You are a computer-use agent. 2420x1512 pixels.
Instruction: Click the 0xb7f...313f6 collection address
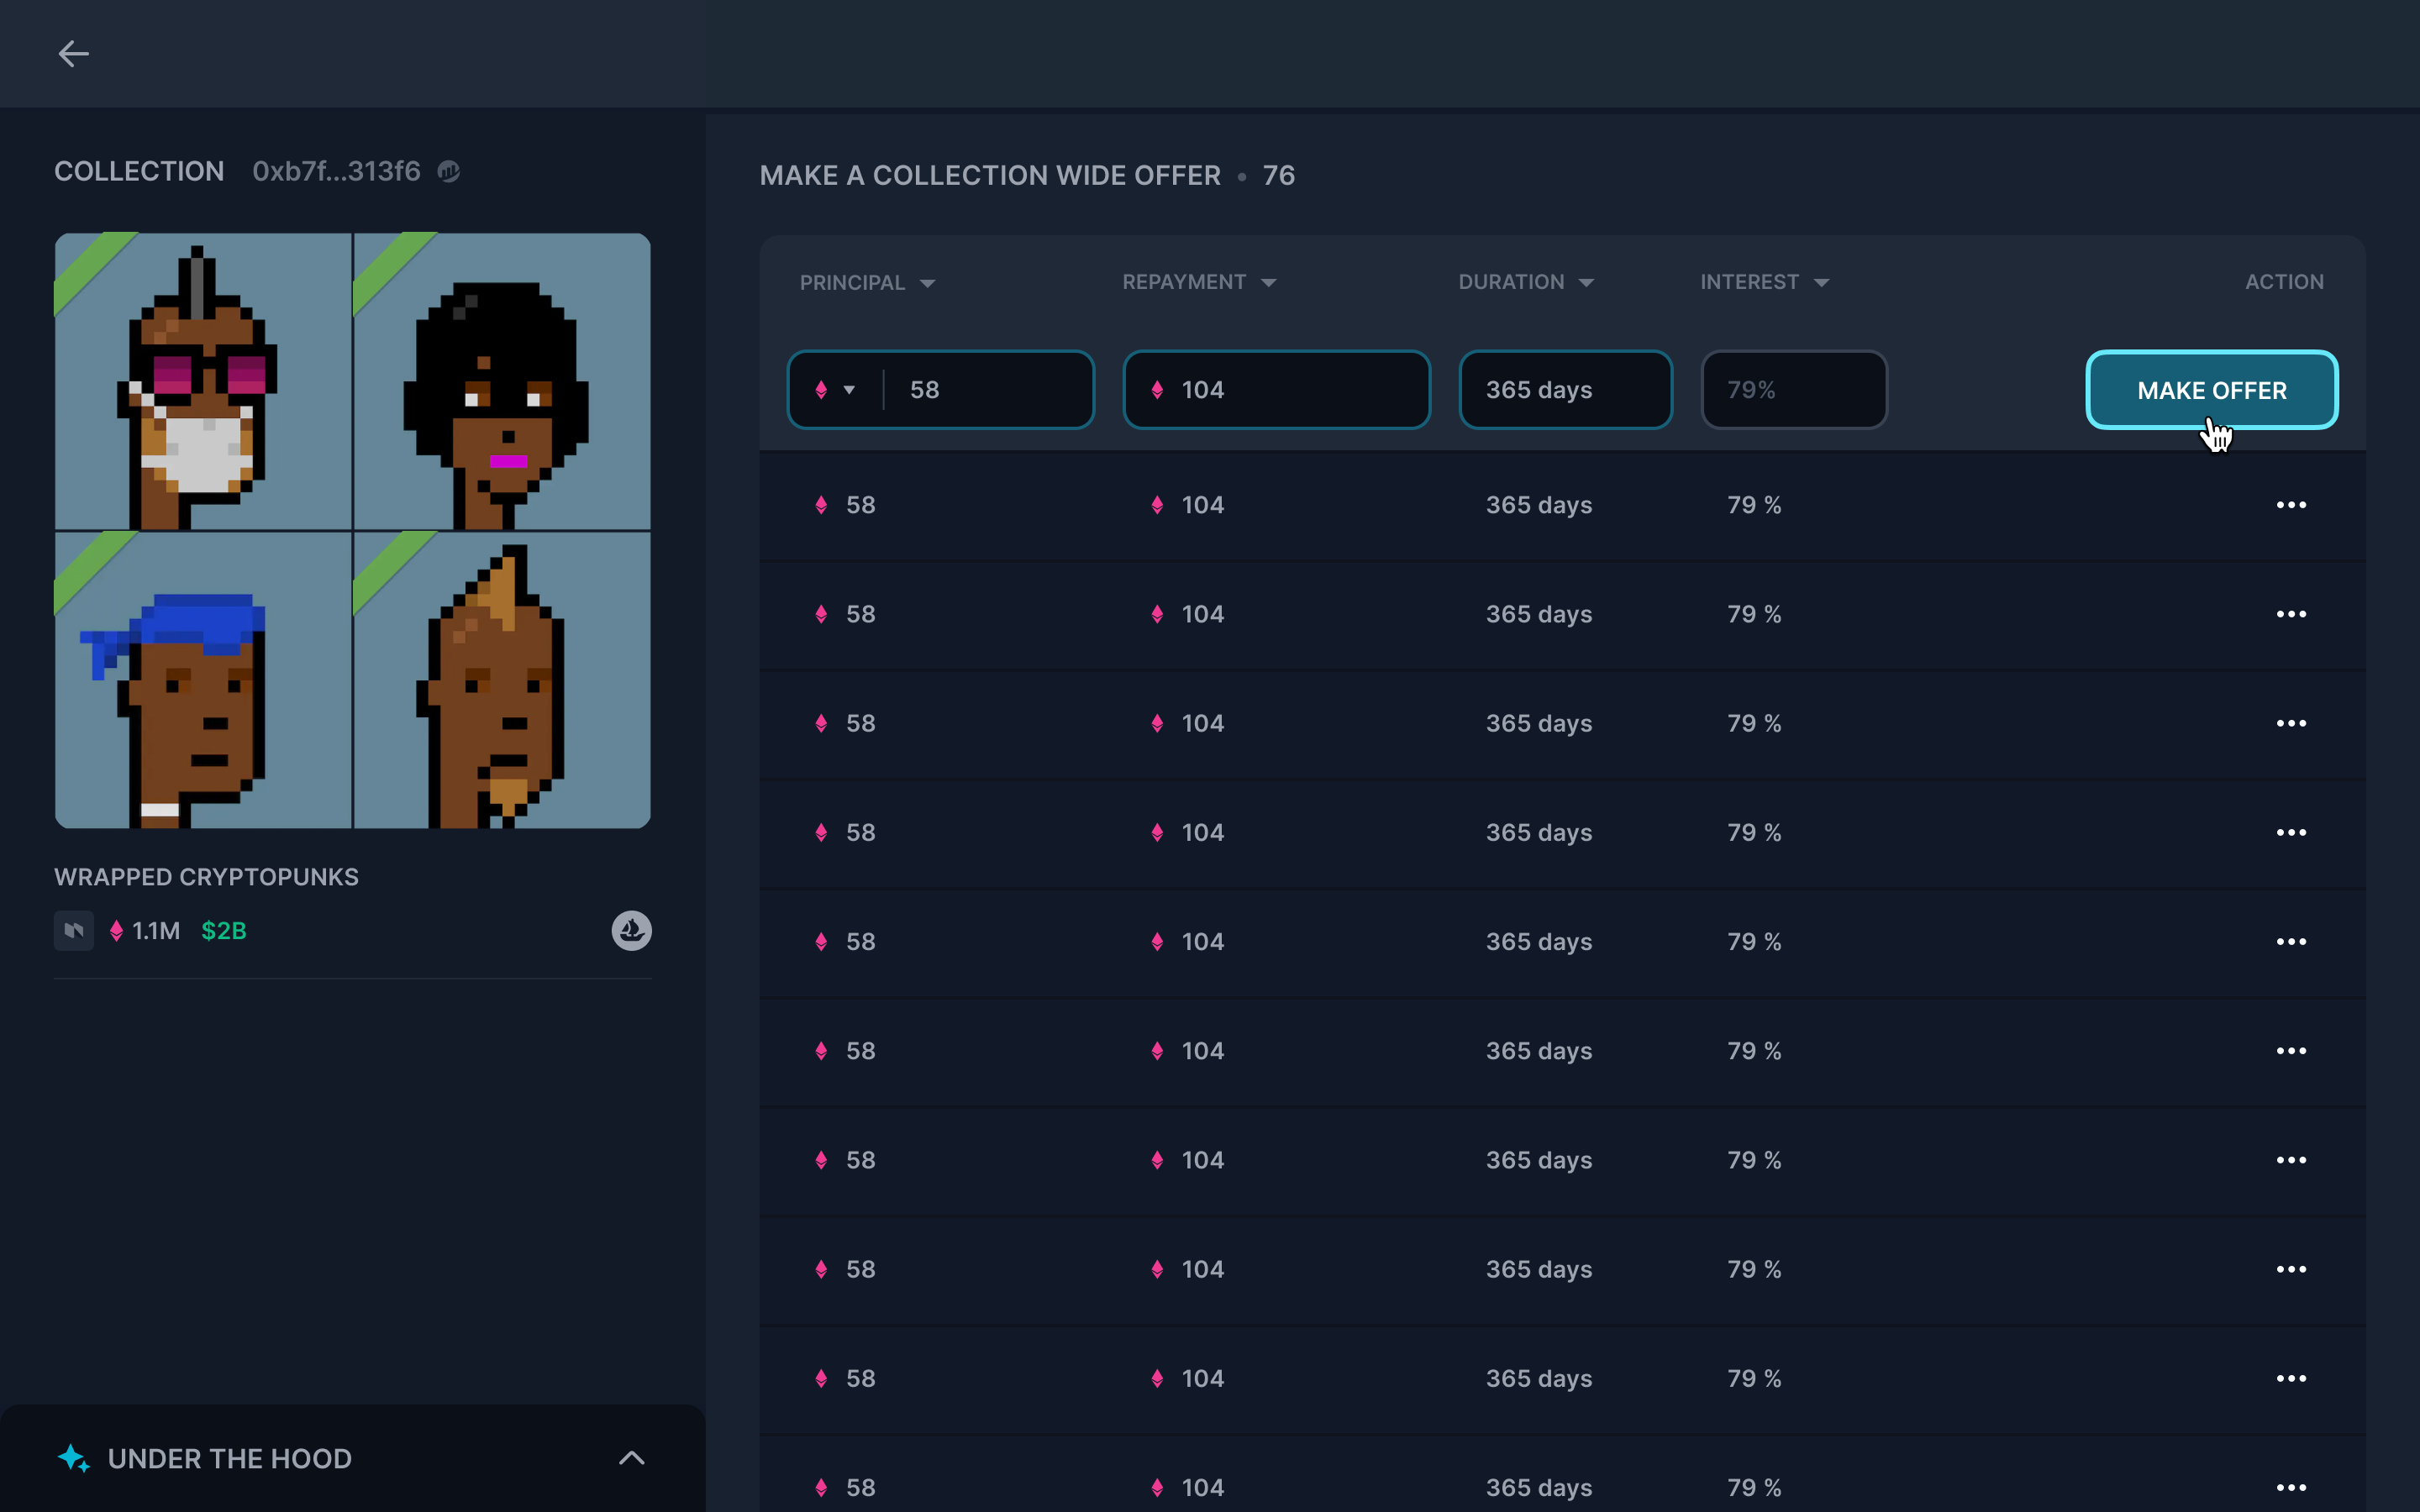[x=336, y=172]
